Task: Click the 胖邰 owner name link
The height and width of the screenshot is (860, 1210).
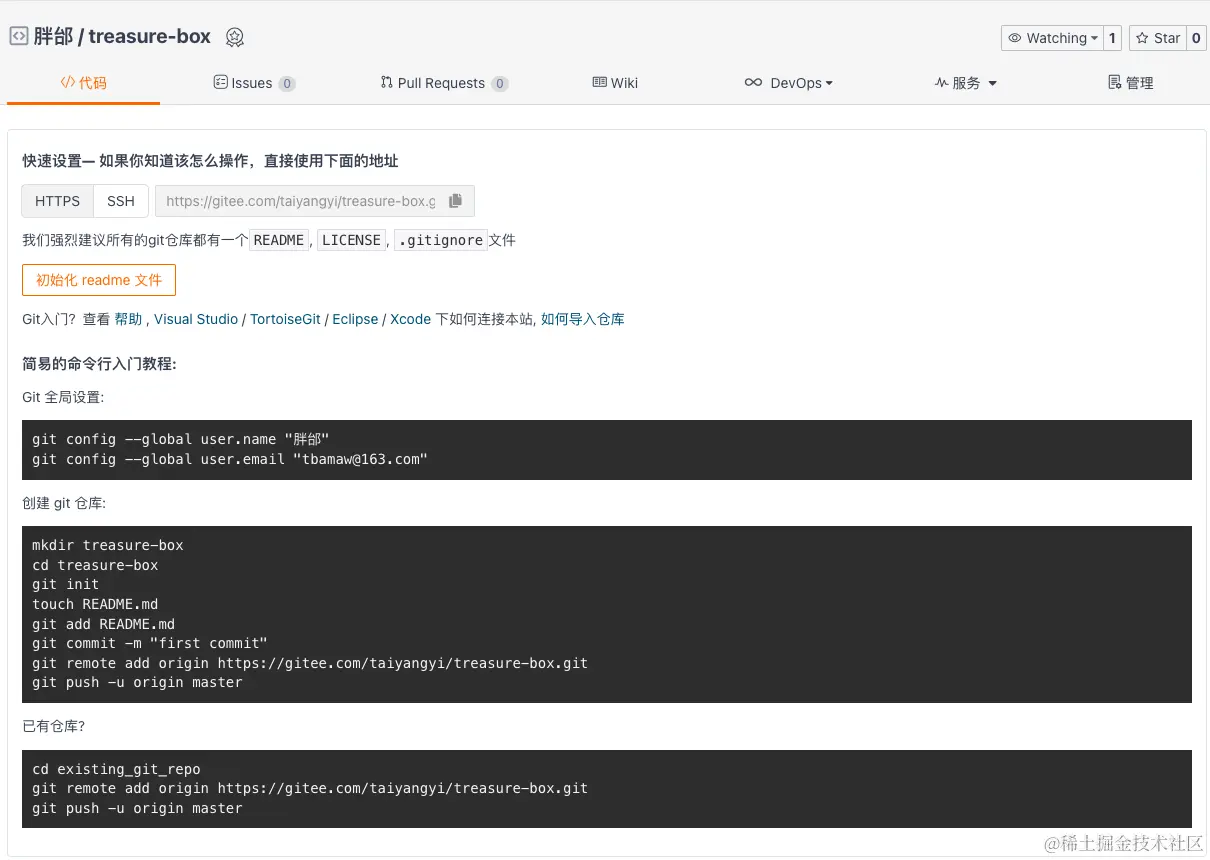Action: pyautogui.click(x=53, y=37)
